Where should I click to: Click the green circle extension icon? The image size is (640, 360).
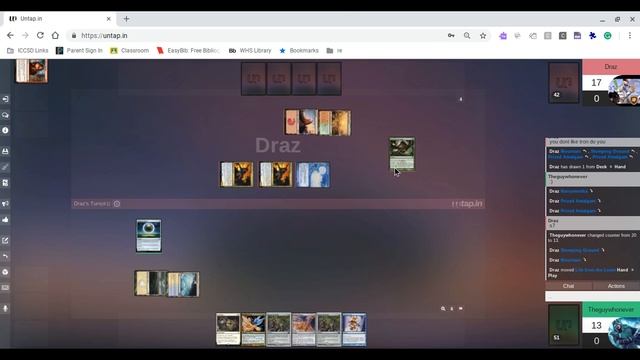[x=608, y=36]
